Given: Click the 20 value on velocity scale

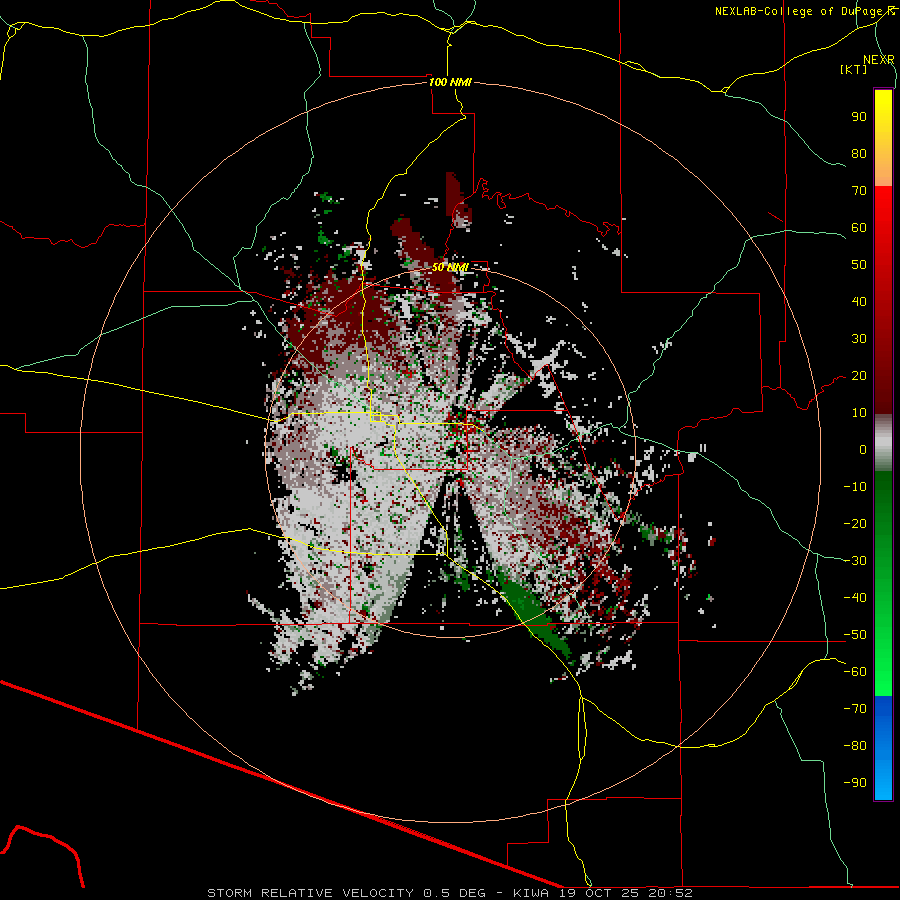Looking at the screenshot, I should (859, 375).
